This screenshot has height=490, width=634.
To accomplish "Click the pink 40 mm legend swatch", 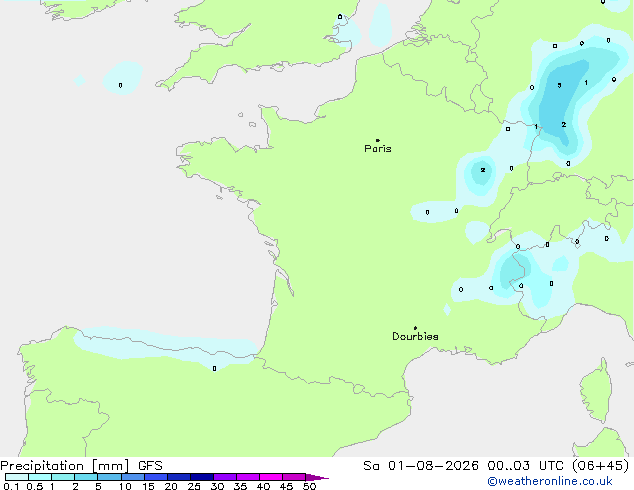I will 271,477.
